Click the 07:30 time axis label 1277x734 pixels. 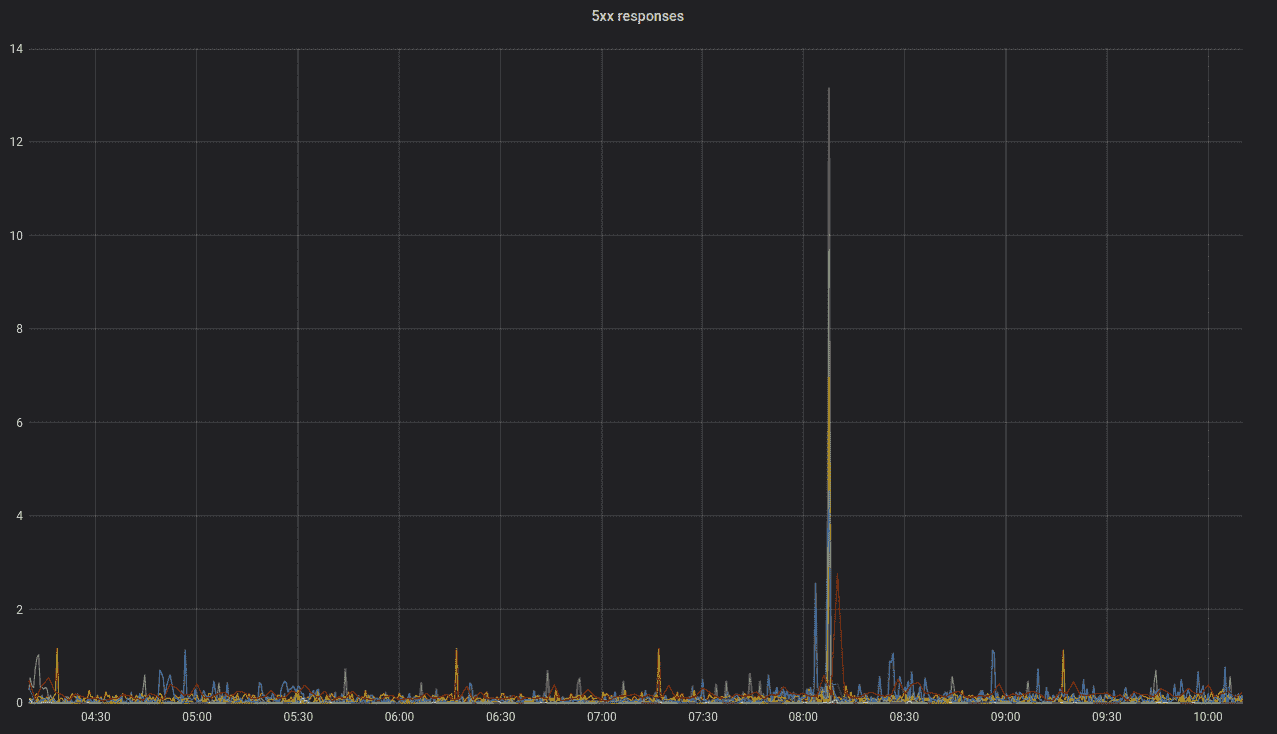(703, 717)
